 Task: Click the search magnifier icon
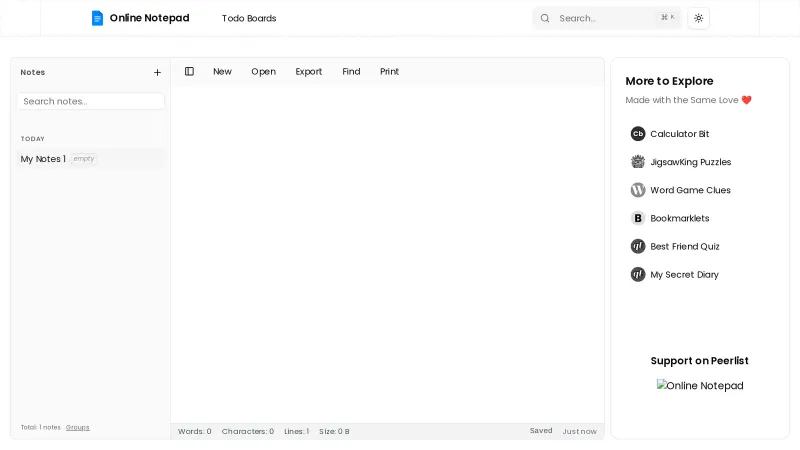click(545, 18)
